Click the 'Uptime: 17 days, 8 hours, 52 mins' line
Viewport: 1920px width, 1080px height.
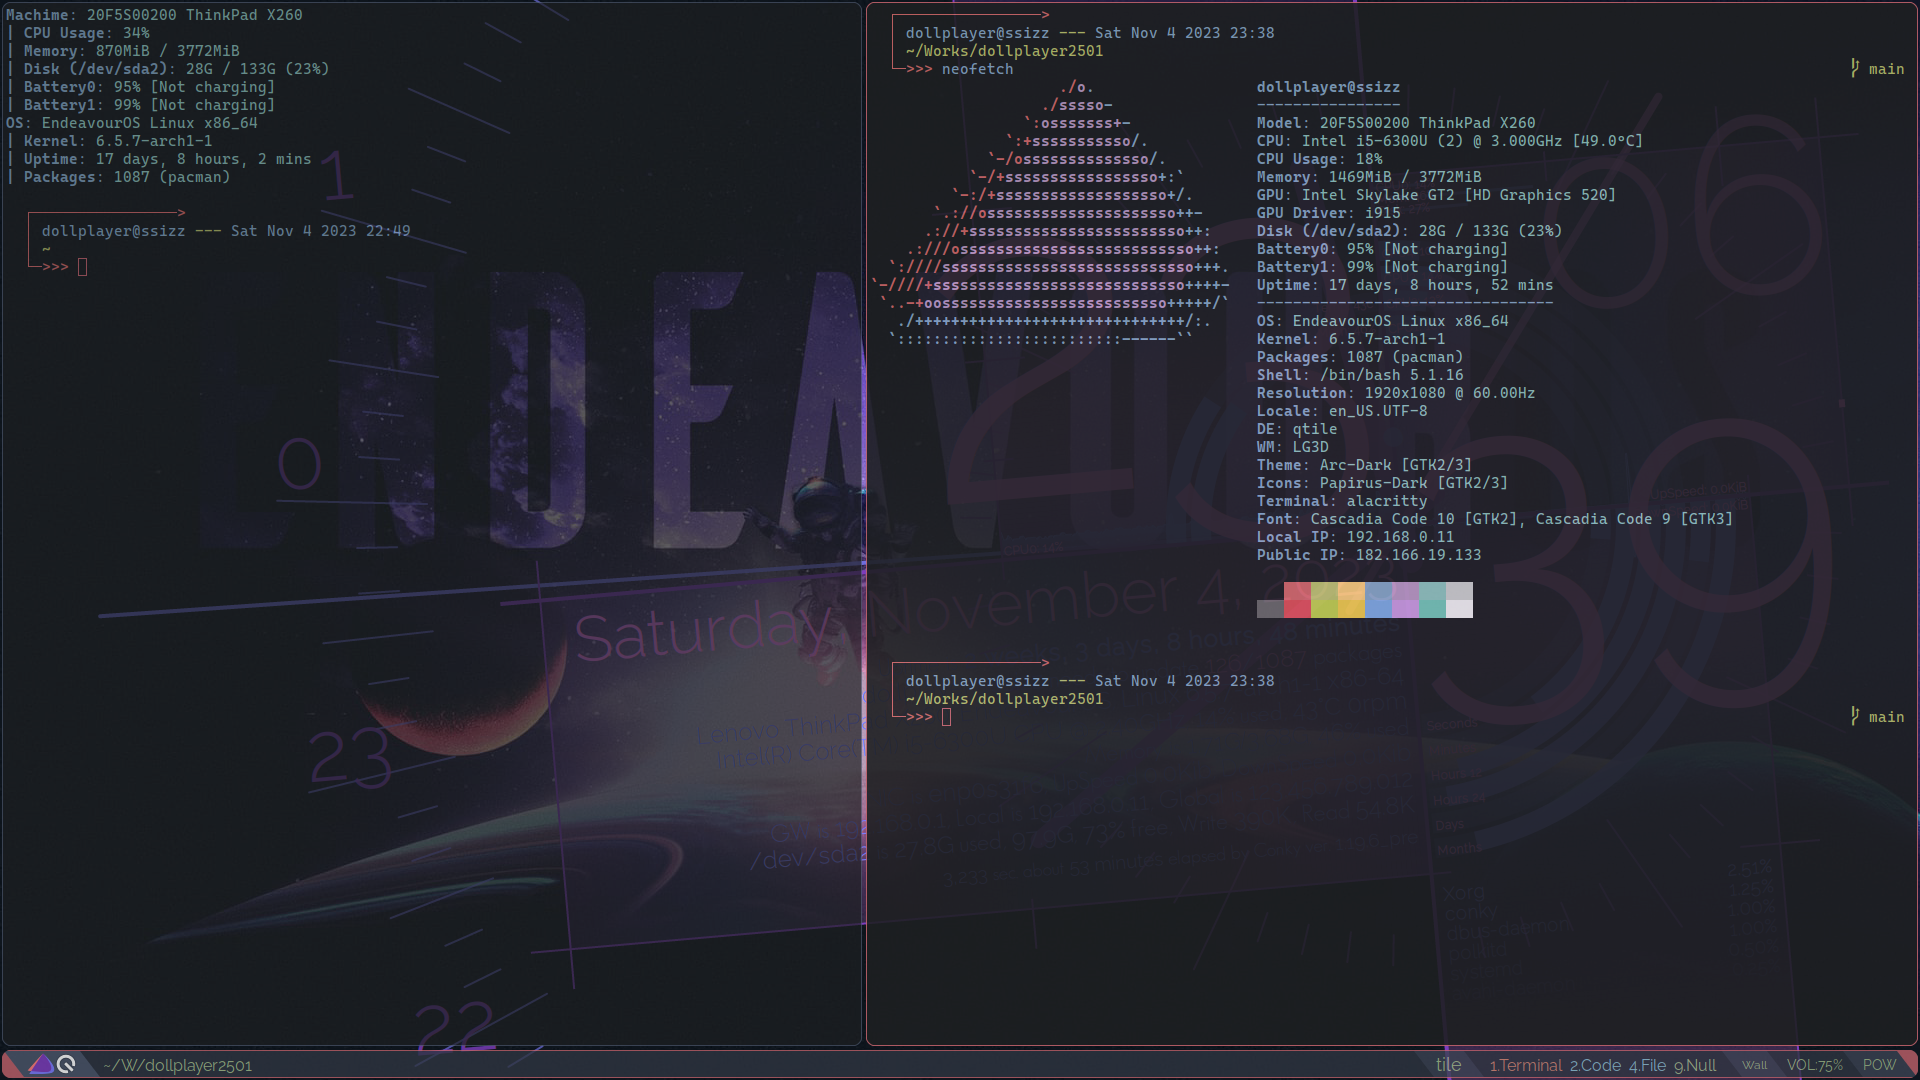pyautogui.click(x=1405, y=285)
